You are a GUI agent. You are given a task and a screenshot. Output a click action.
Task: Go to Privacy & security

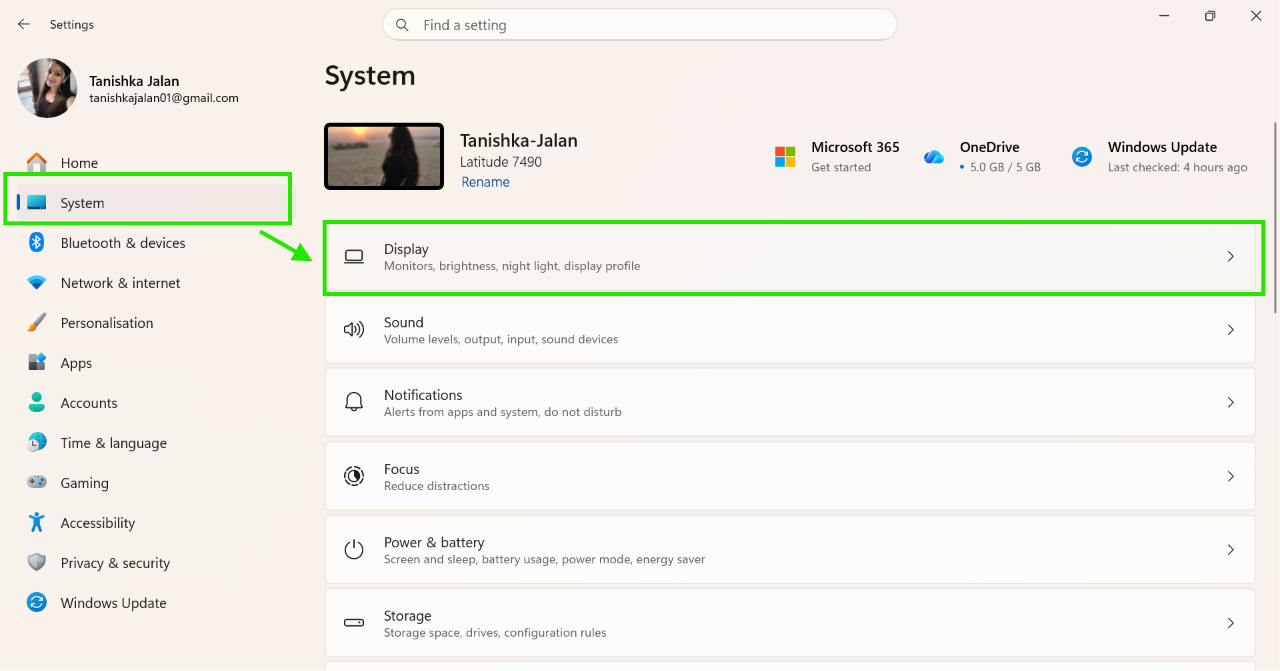(x=156, y=563)
